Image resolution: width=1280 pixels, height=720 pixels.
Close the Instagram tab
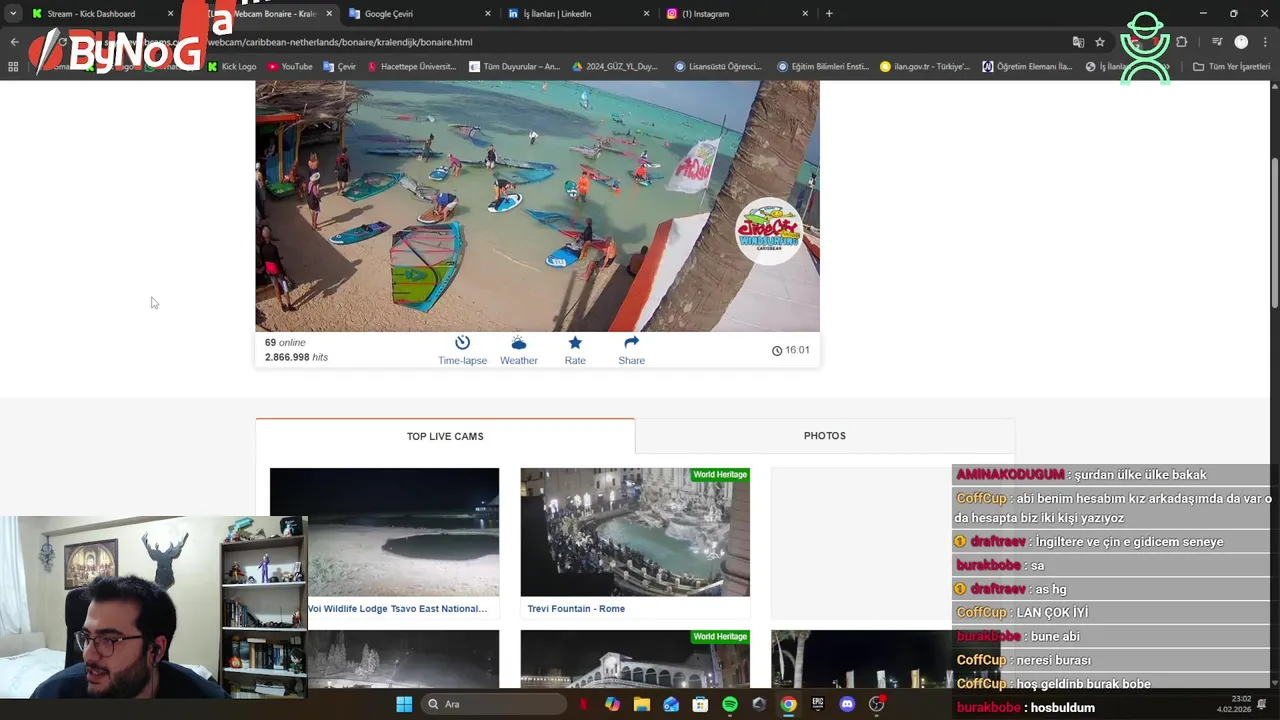(x=805, y=14)
